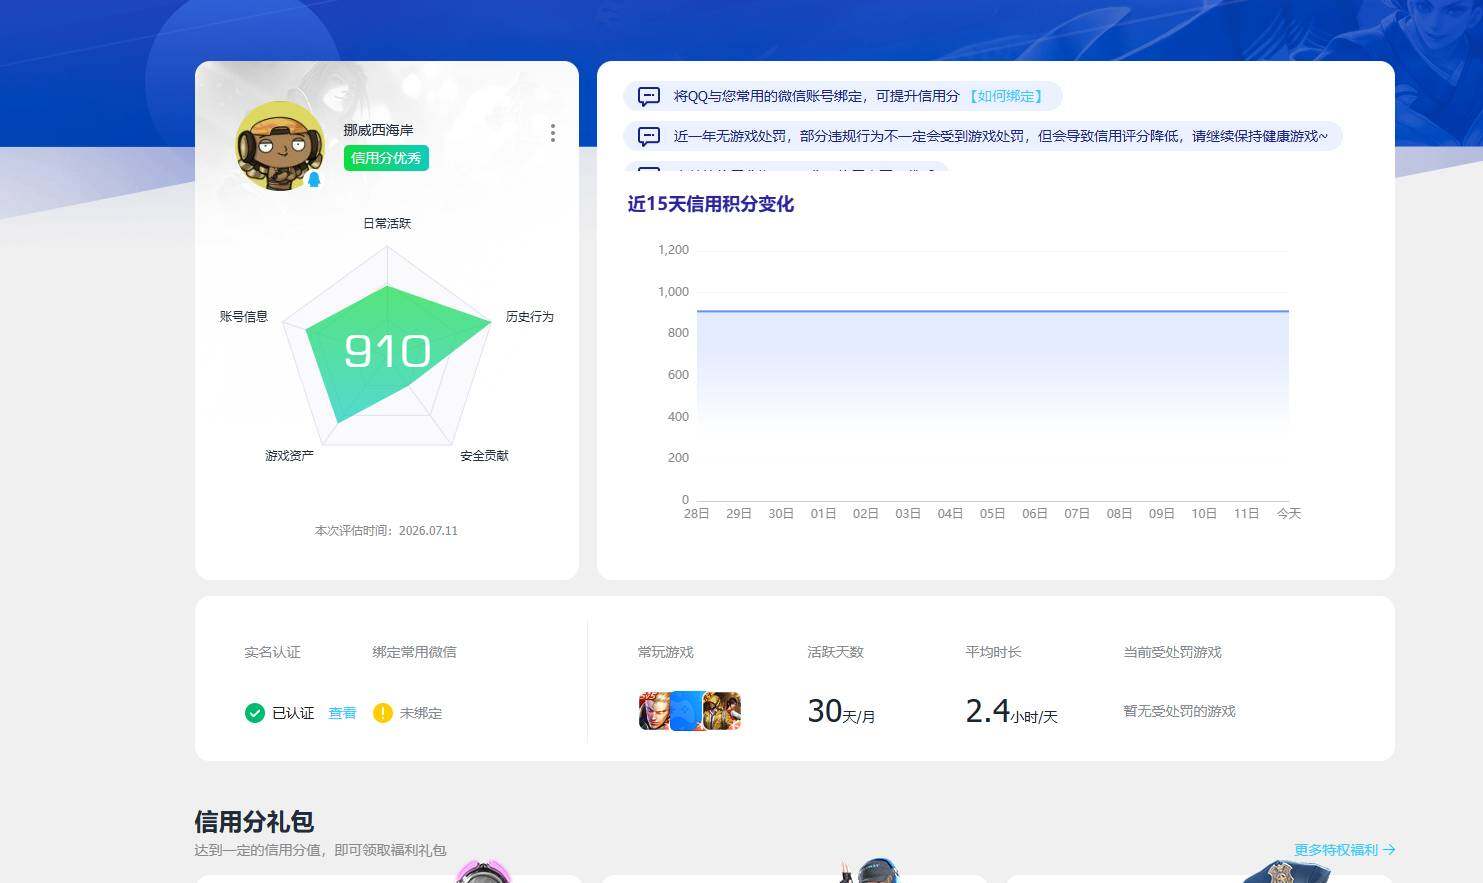This screenshot has height=883, width=1483.
Task: Click the 910 credit score number
Action: coord(387,351)
